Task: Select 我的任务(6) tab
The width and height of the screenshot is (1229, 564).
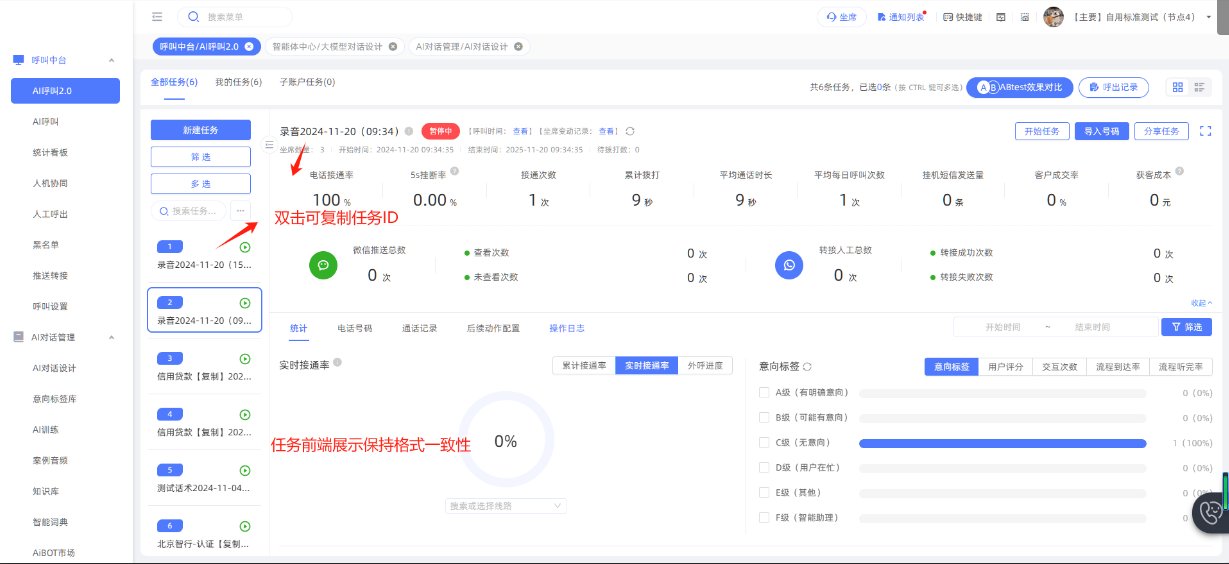Action: coord(238,82)
